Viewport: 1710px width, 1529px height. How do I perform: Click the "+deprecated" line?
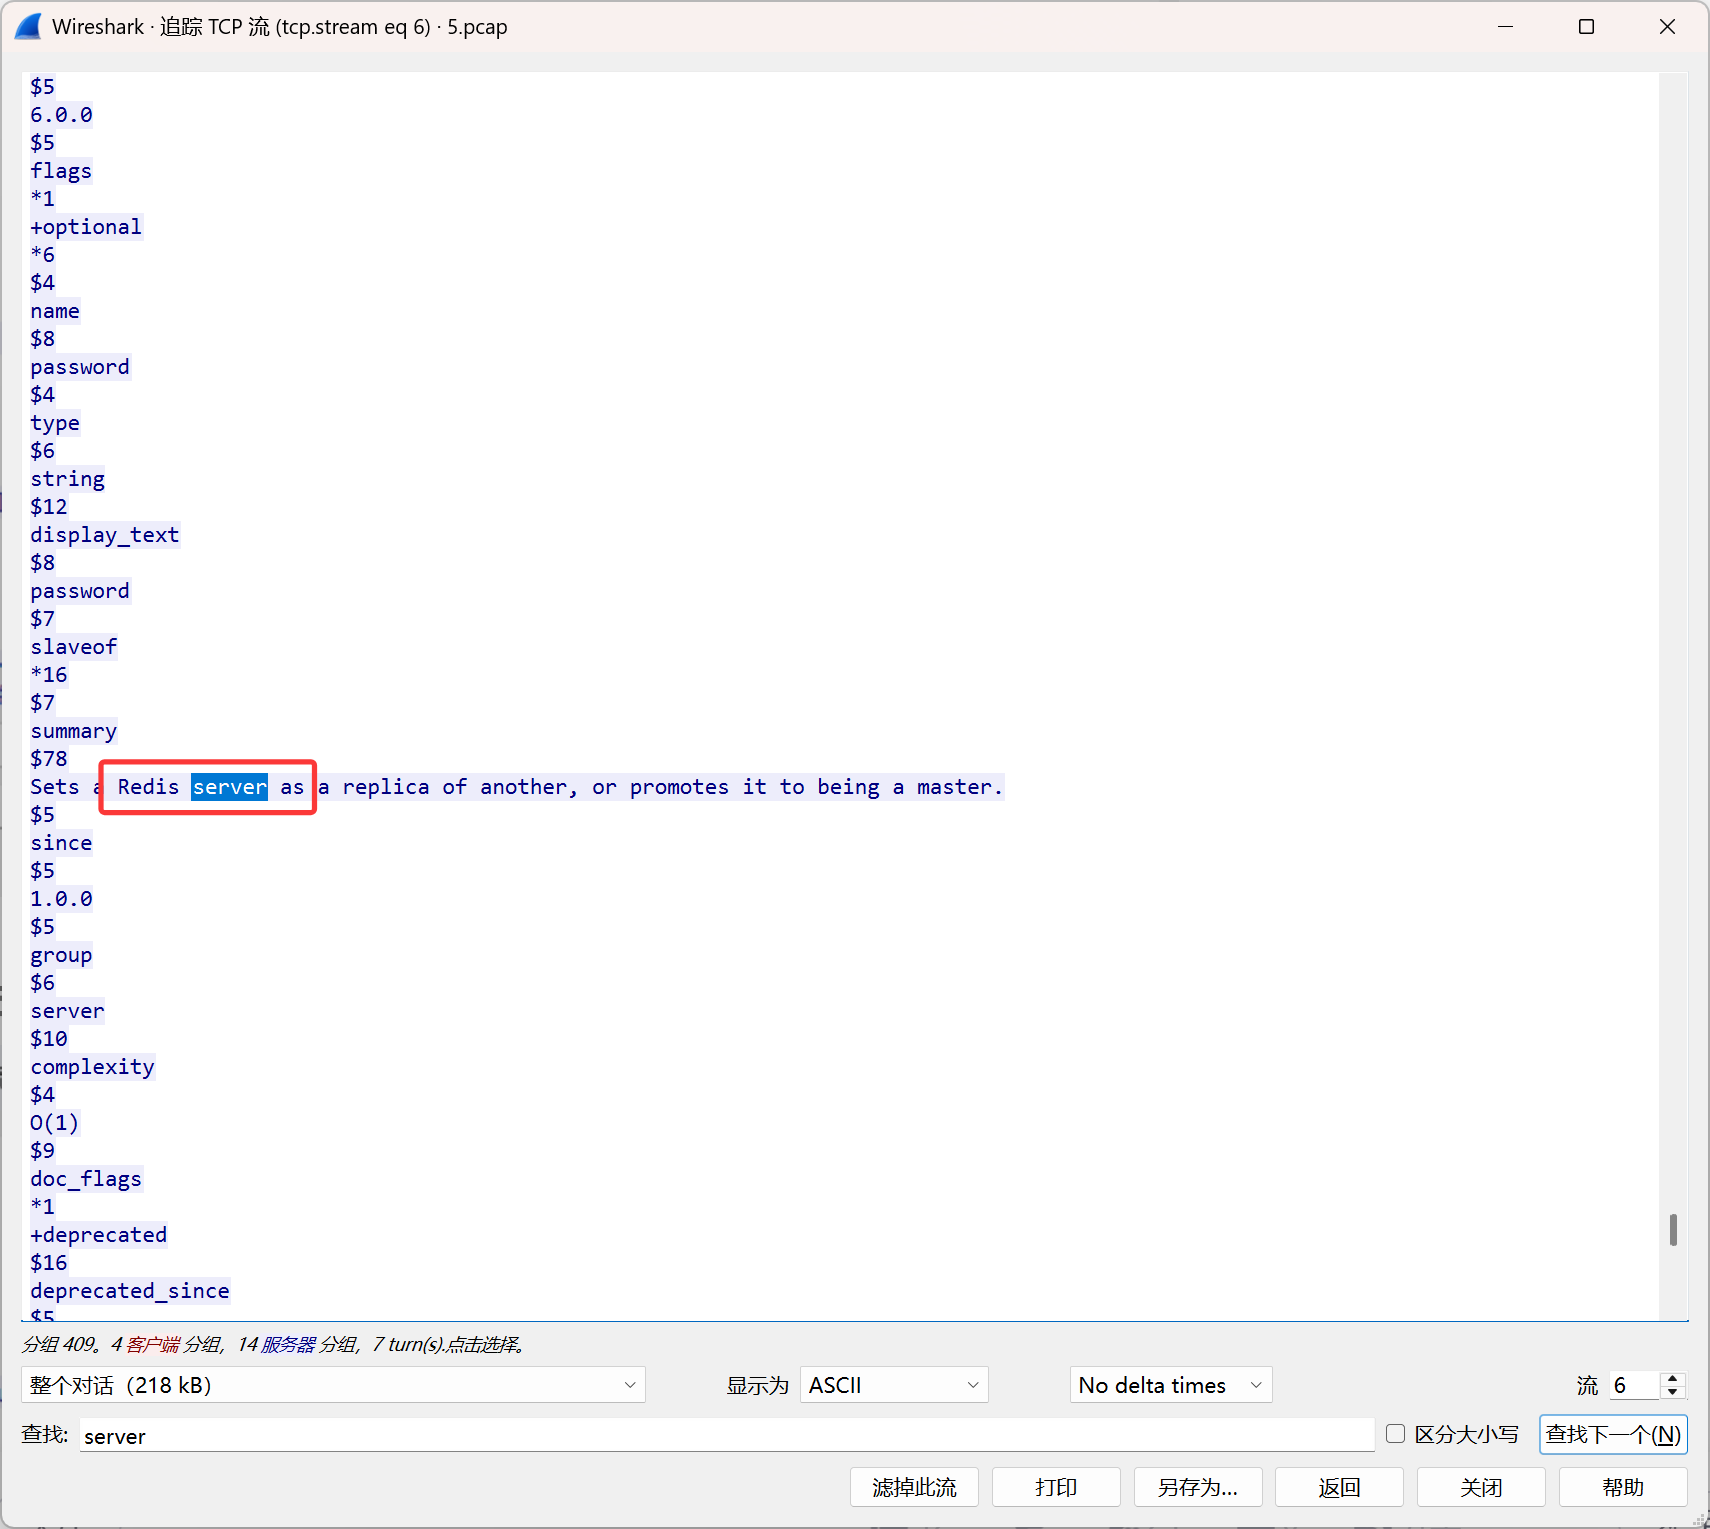(99, 1235)
